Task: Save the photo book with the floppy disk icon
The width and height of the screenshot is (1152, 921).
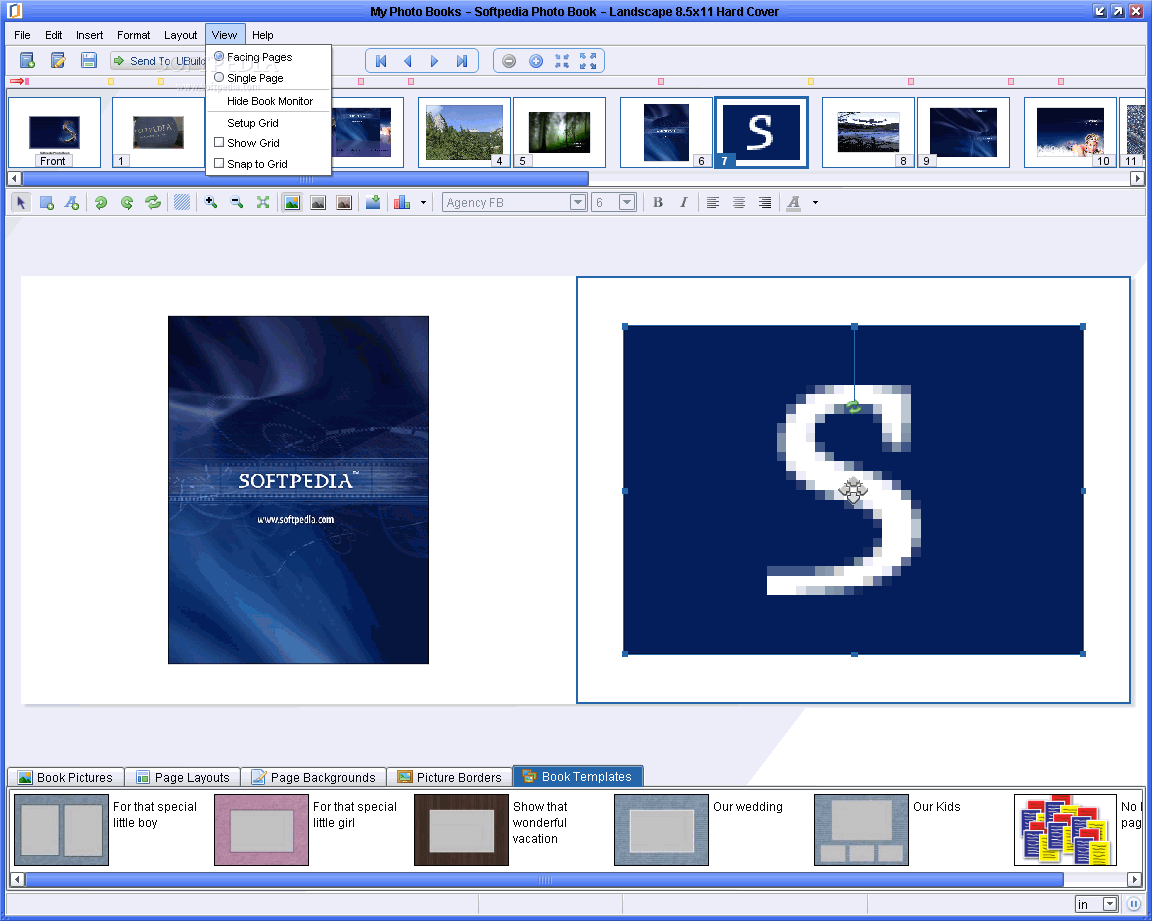Action: click(89, 61)
